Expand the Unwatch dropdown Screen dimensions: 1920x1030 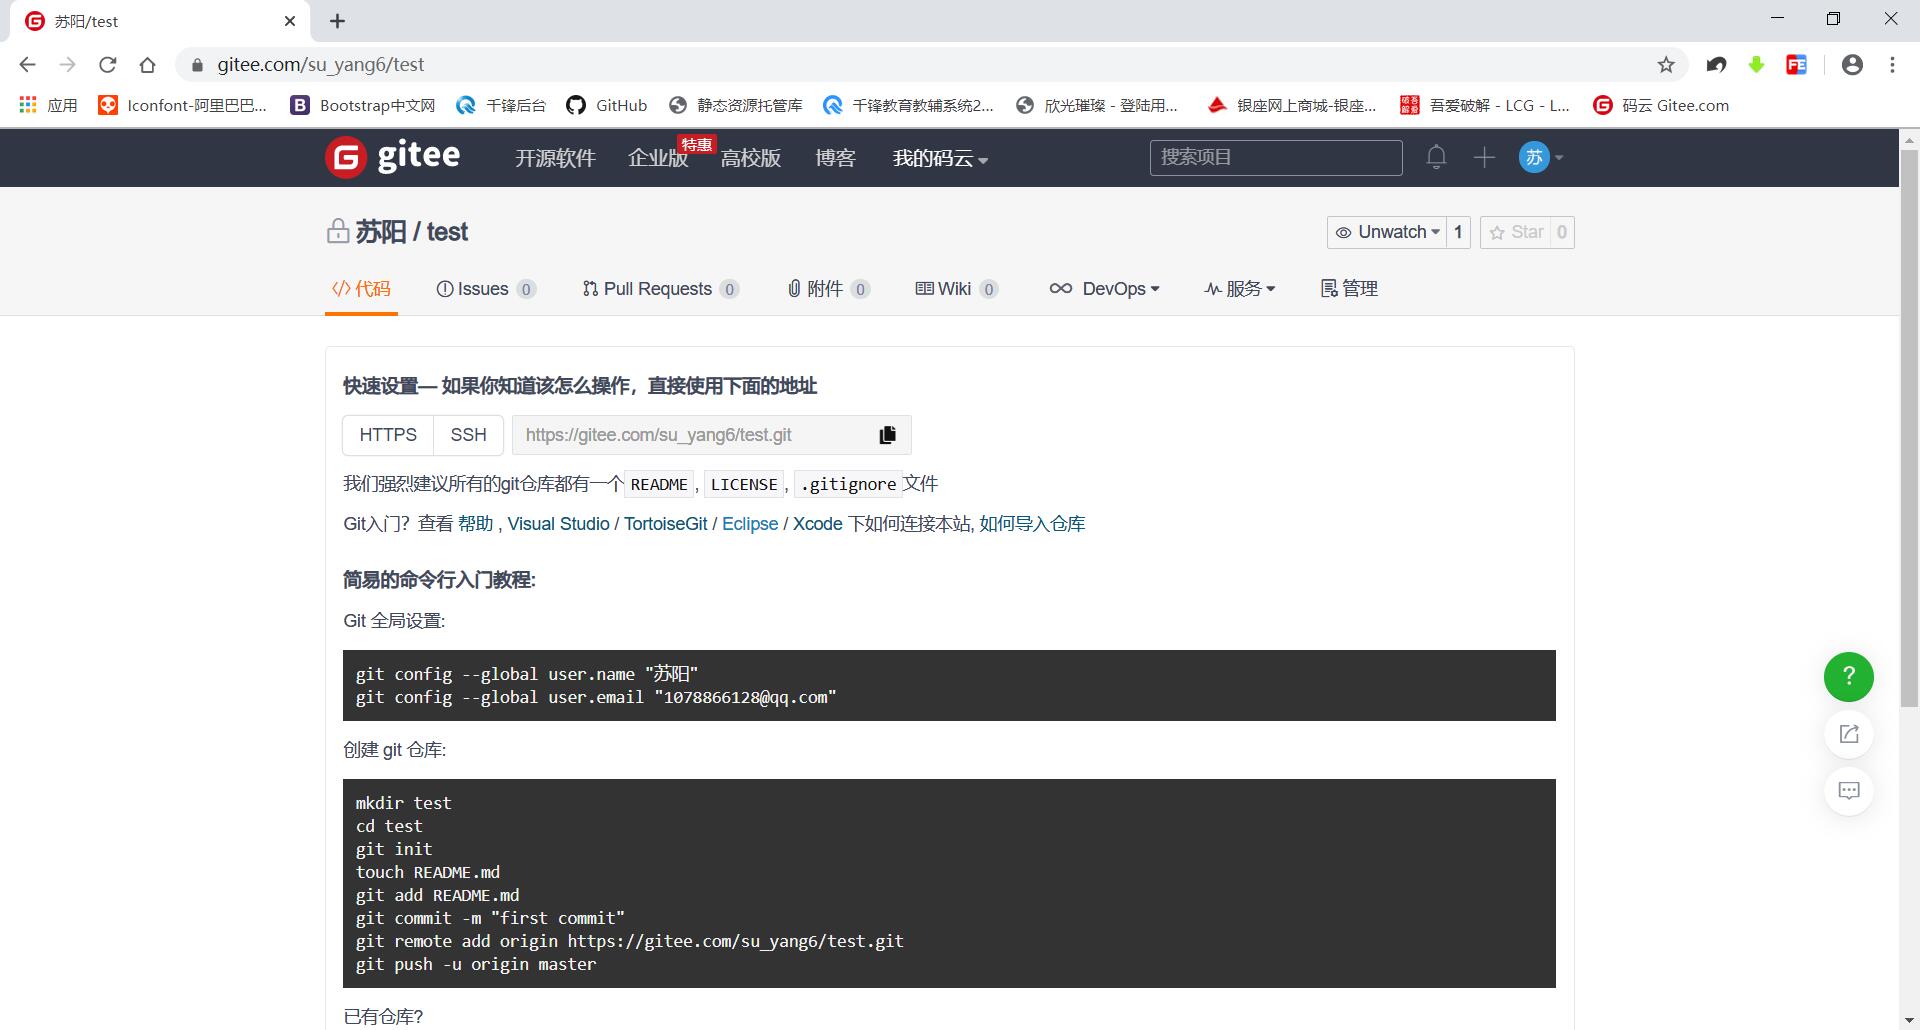1386,232
